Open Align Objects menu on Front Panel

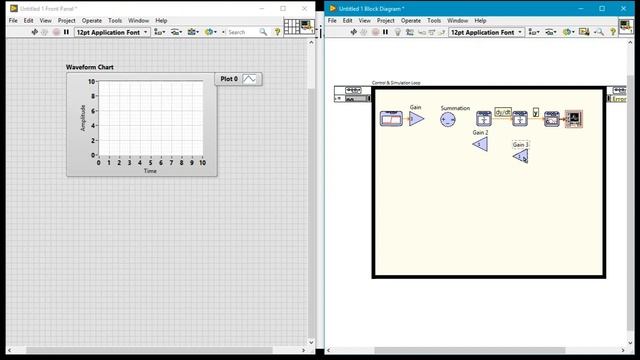click(159, 32)
